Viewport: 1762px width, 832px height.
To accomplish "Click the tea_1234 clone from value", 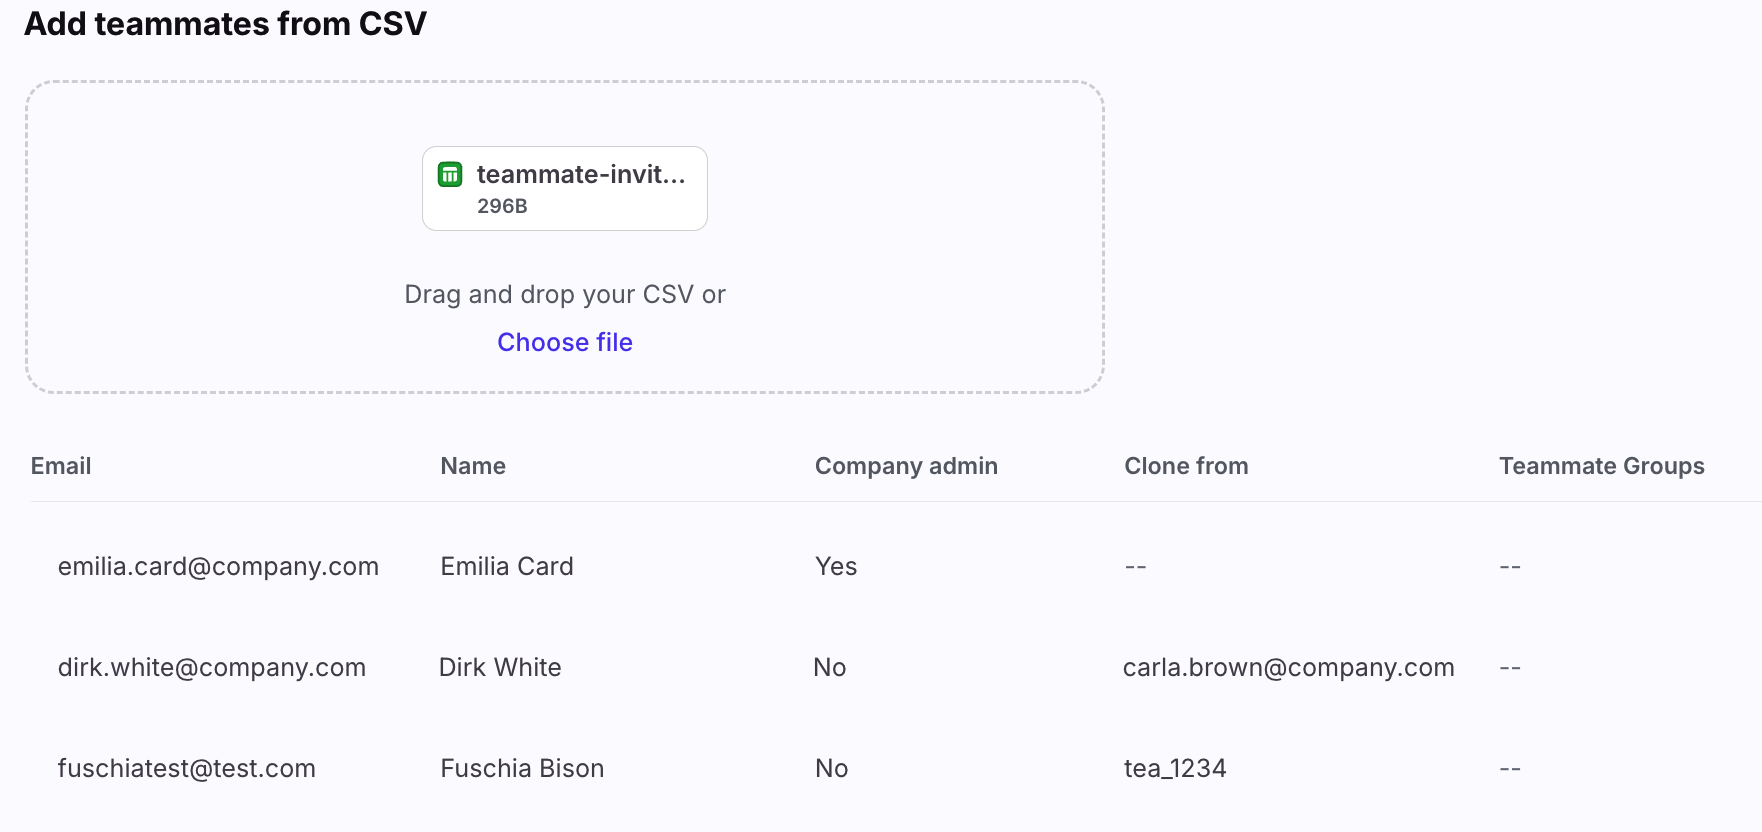I will (x=1175, y=769).
